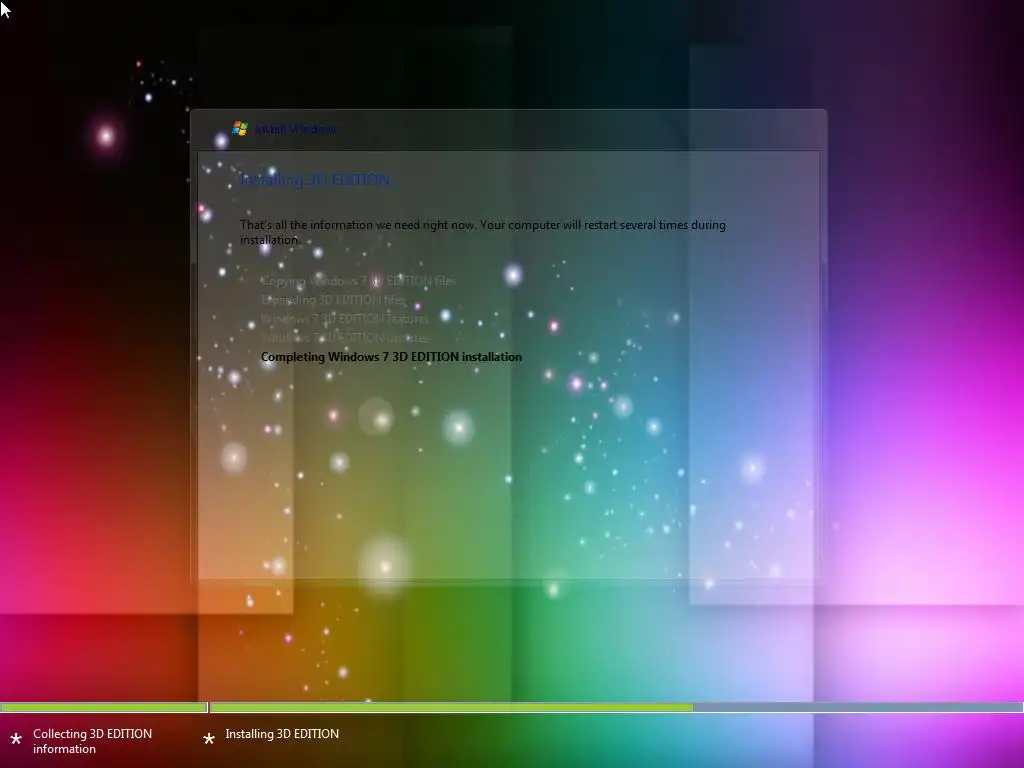This screenshot has width=1024, height=768.
Task: Click the 'Install Windows' title text
Action: 296,129
